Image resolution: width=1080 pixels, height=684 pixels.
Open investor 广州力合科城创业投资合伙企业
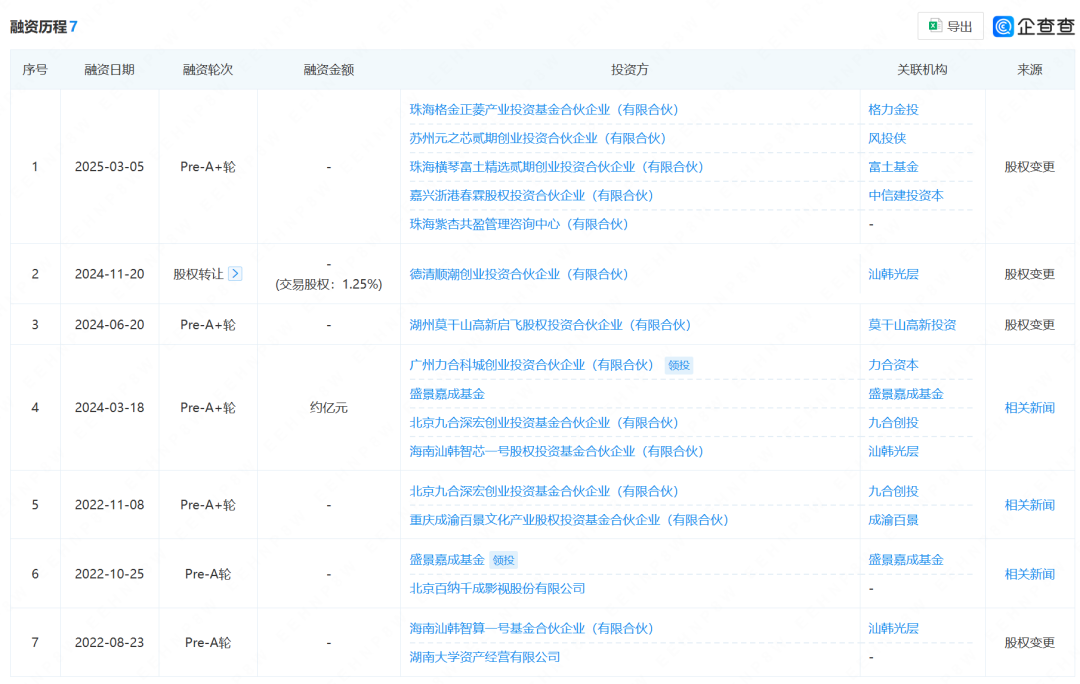pyautogui.click(x=532, y=365)
